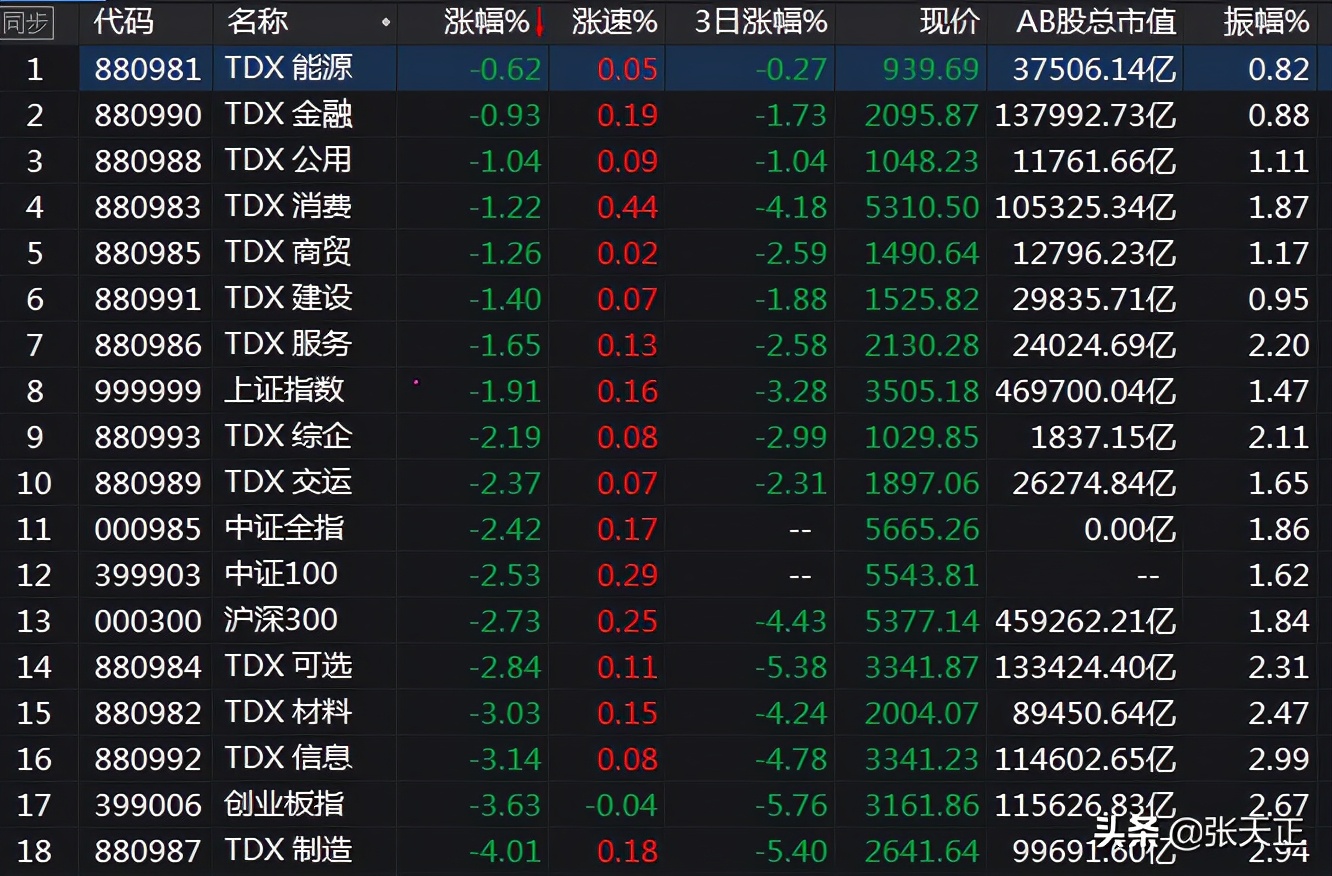Click the -0.62 change value for TDX 能源
This screenshot has width=1332, height=876.
coord(505,69)
